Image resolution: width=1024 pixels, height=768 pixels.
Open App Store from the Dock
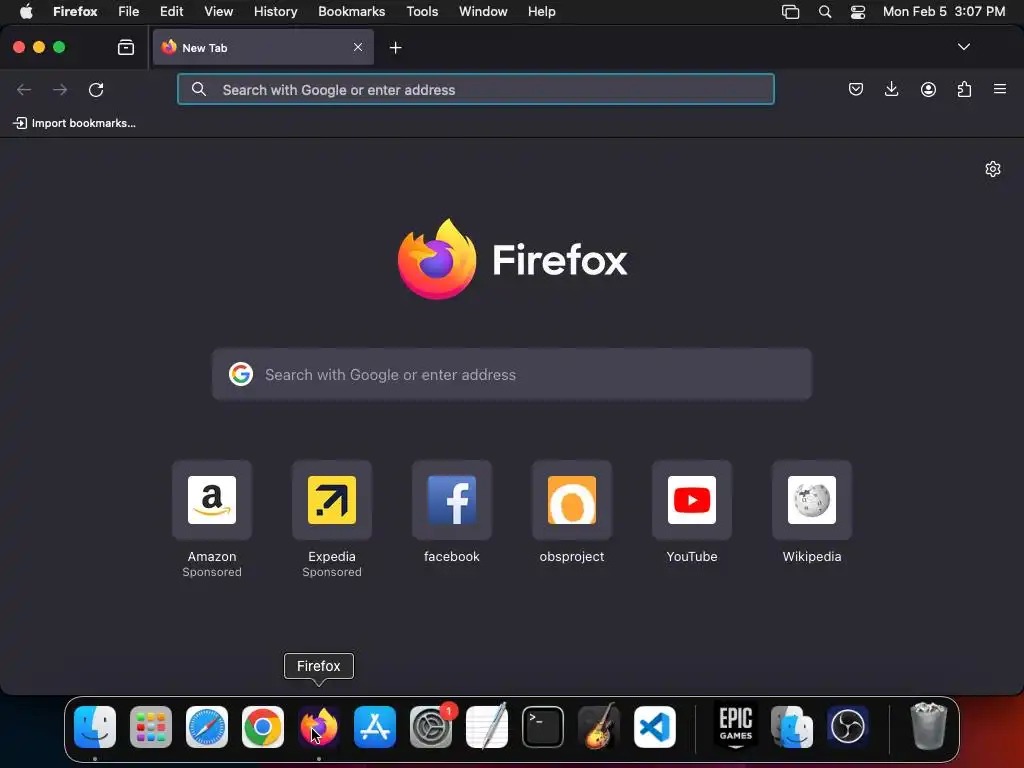[375, 727]
